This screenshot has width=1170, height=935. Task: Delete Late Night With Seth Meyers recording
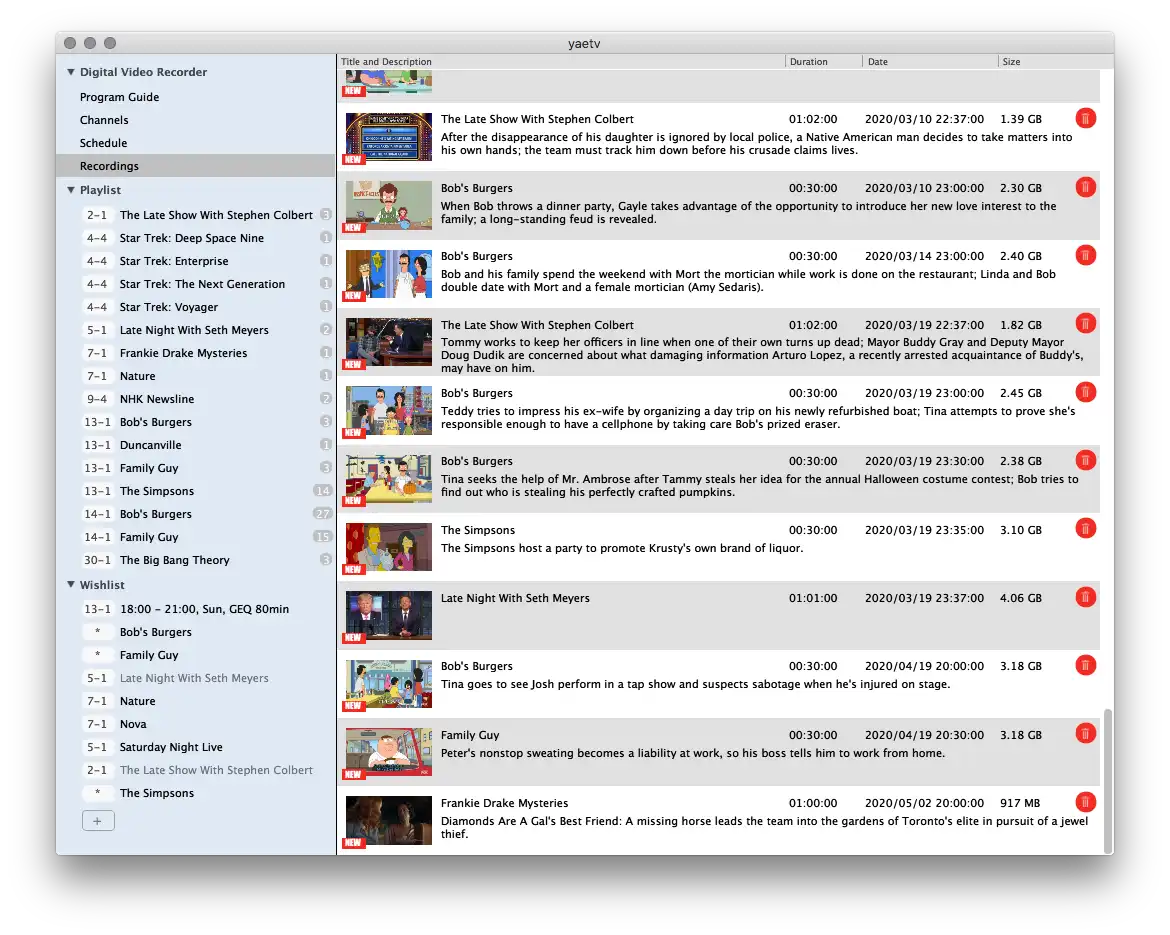[x=1086, y=597]
